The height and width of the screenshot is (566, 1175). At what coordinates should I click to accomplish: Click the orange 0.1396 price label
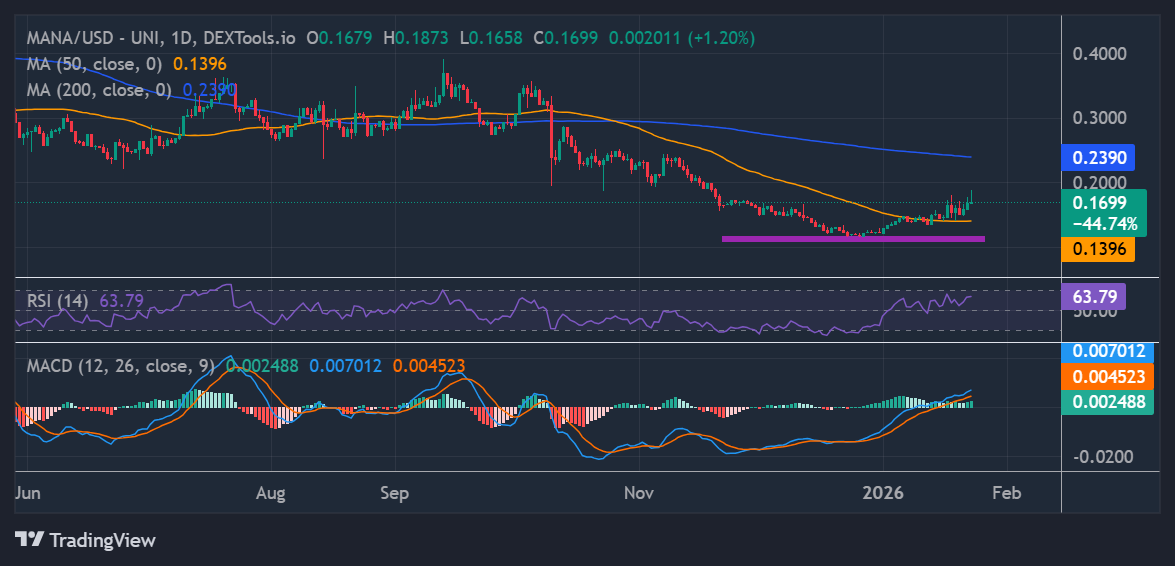(x=1099, y=248)
